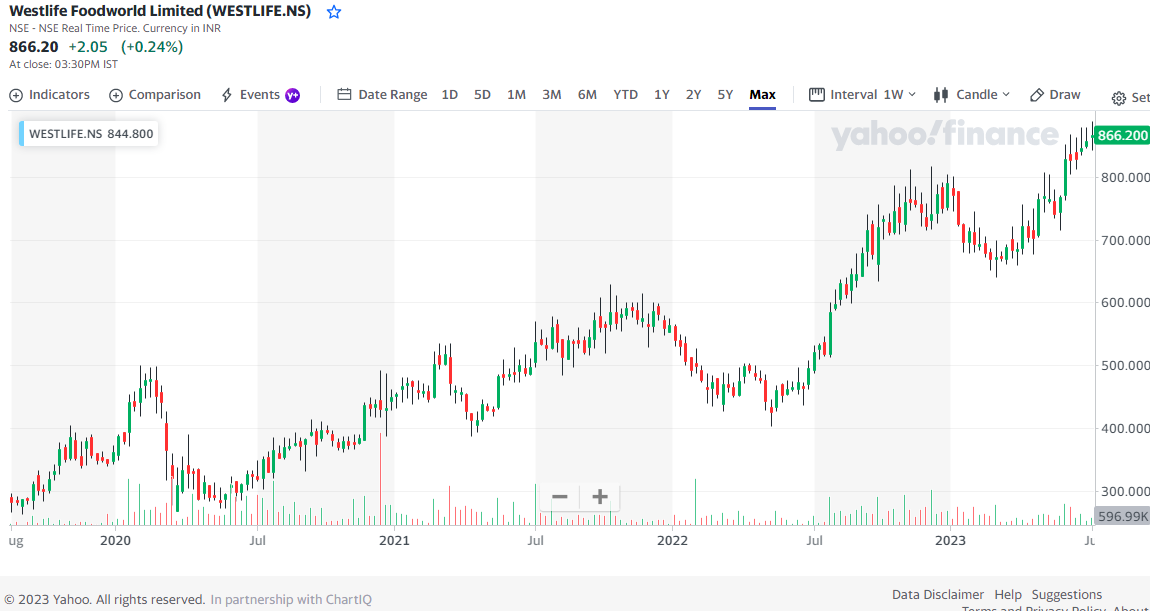
Task: Click the purple Y+ premium badge
Action: click(293, 95)
